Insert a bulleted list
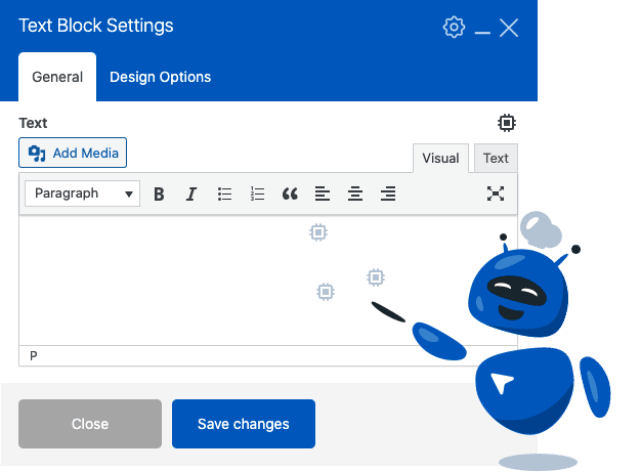The height and width of the screenshot is (472, 640). tap(225, 194)
